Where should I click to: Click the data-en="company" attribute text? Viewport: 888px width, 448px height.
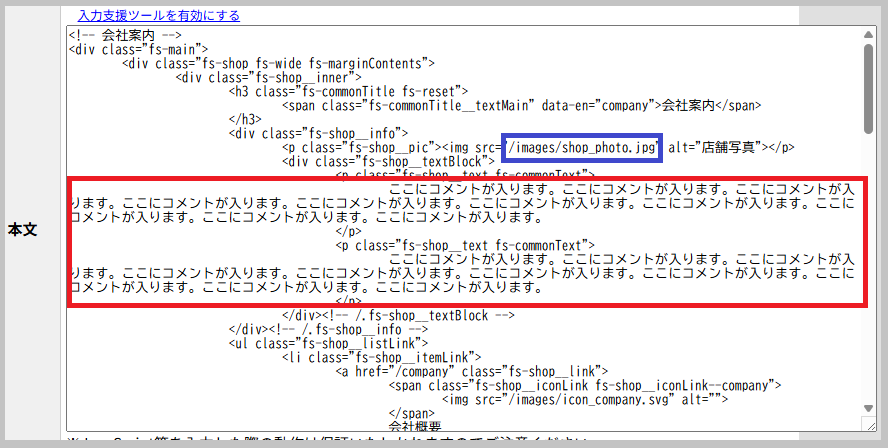tap(602, 105)
